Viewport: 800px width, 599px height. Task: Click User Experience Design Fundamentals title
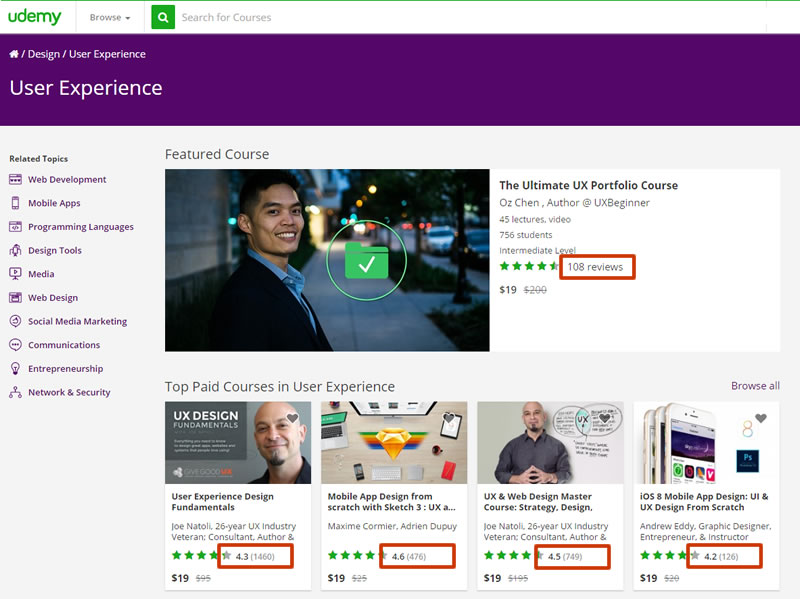coord(222,502)
